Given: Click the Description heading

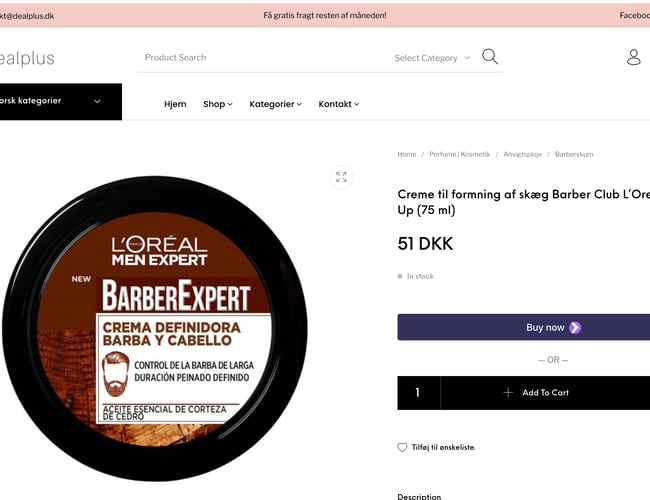Looking at the screenshot, I should click(x=419, y=496).
